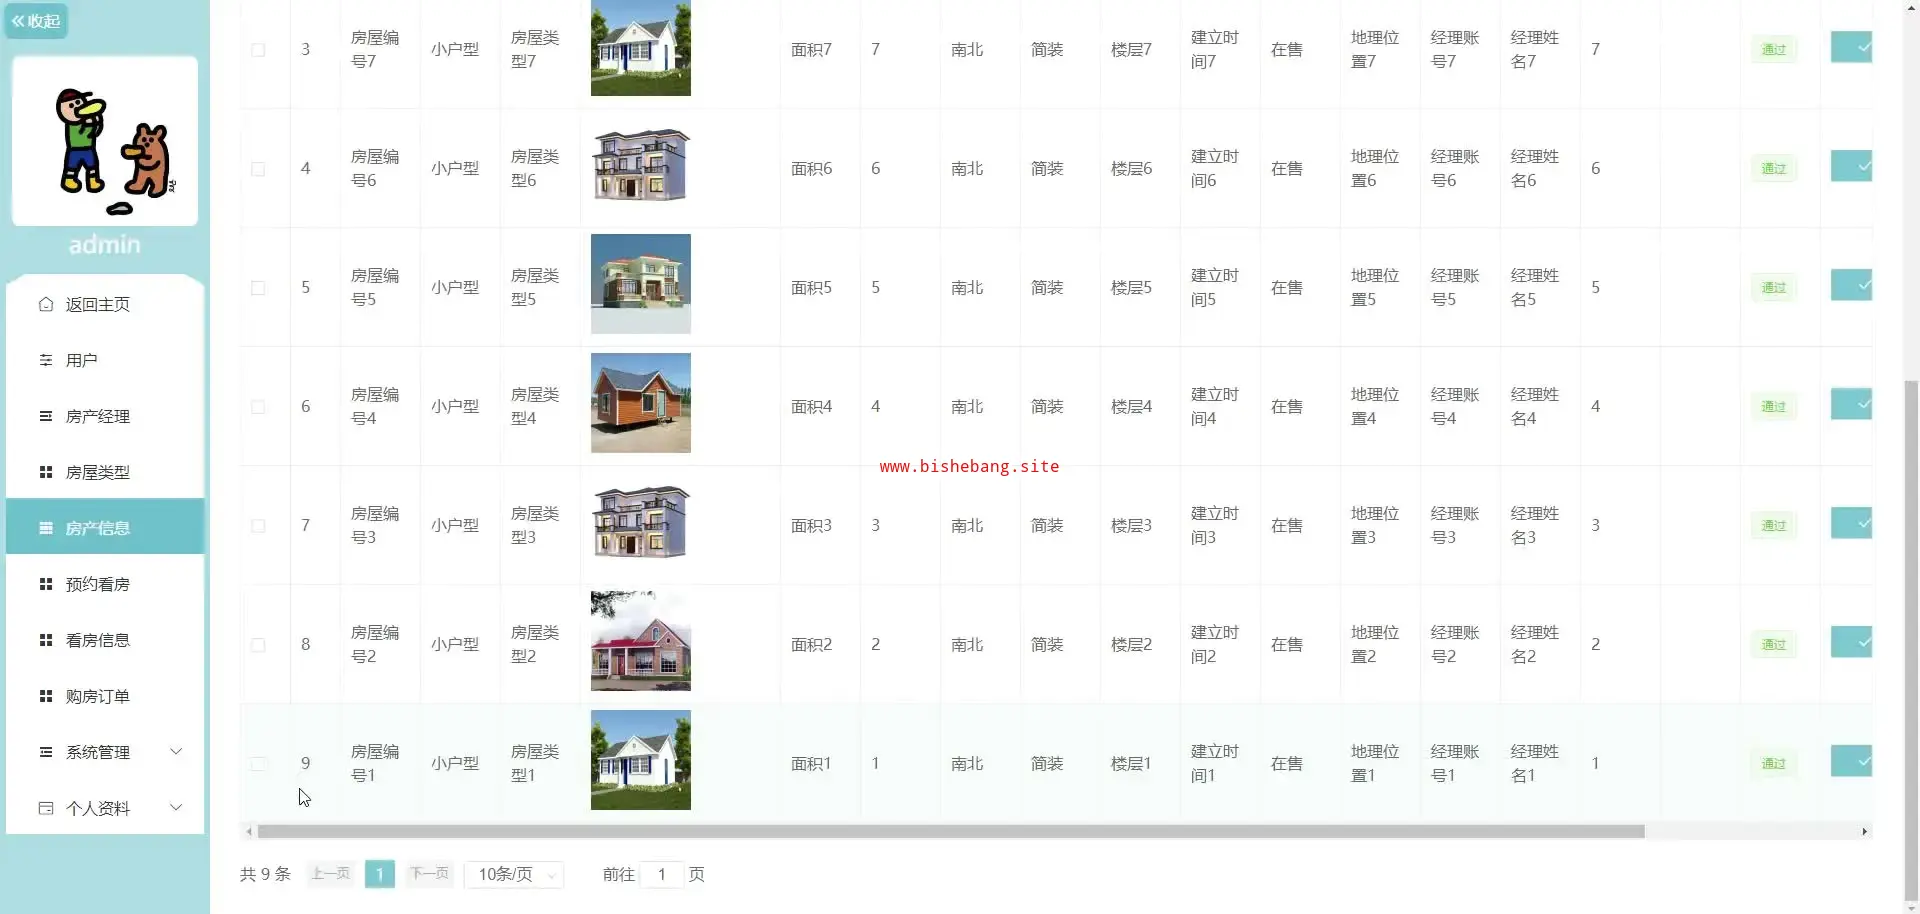View the house photo in the 房屋编号2 row
Screen dimensions: 1920x914
pyautogui.click(x=641, y=641)
